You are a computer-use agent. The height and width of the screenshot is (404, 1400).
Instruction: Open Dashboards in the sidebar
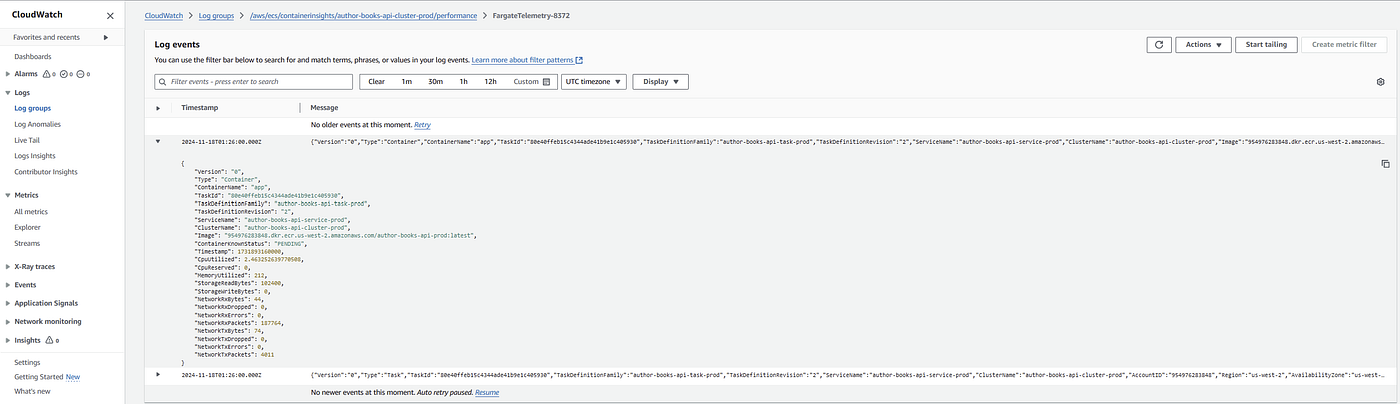click(33, 56)
